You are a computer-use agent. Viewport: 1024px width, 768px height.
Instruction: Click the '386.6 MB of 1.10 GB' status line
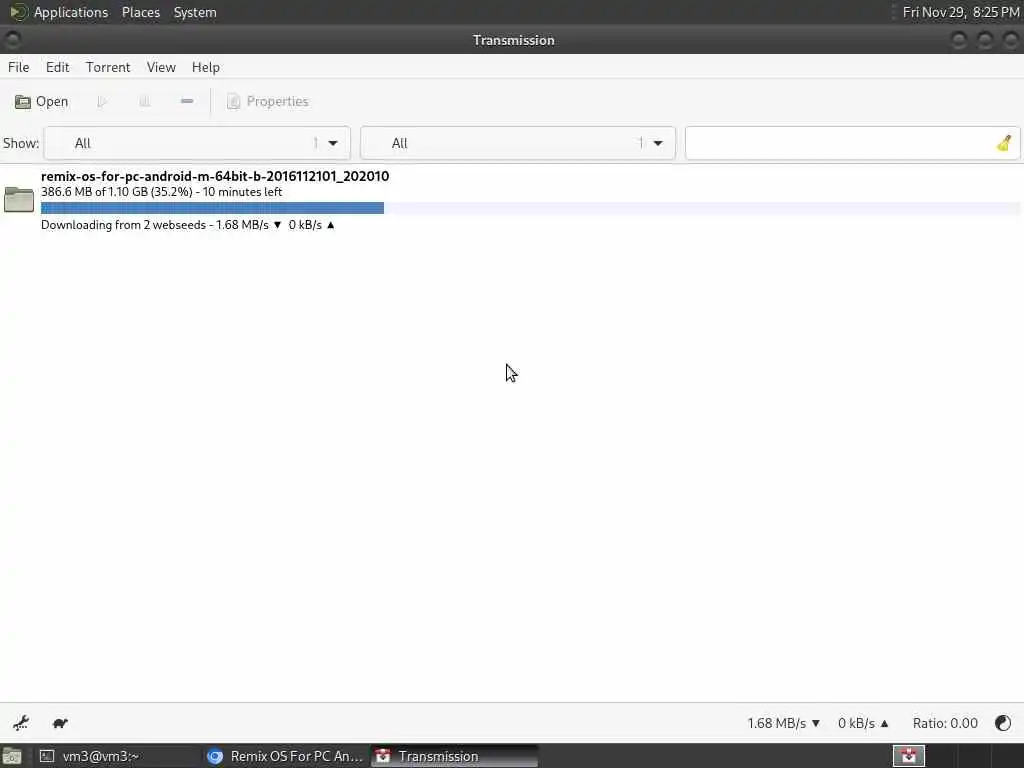pyautogui.click(x=161, y=192)
